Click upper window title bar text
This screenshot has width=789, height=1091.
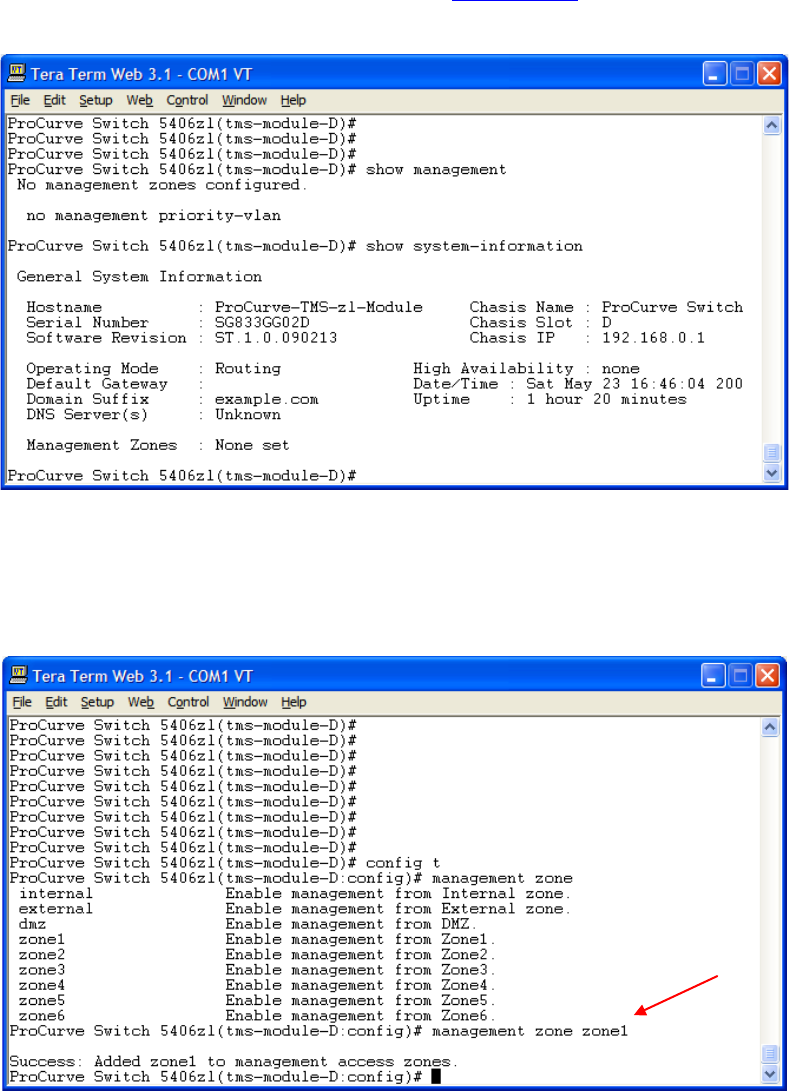[x=141, y=74]
